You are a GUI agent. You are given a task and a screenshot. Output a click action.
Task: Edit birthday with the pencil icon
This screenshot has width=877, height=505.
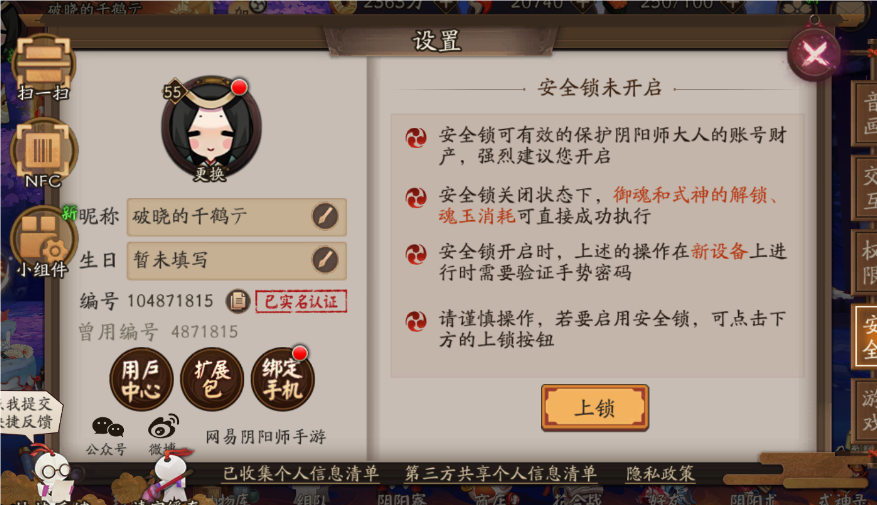coord(325,260)
